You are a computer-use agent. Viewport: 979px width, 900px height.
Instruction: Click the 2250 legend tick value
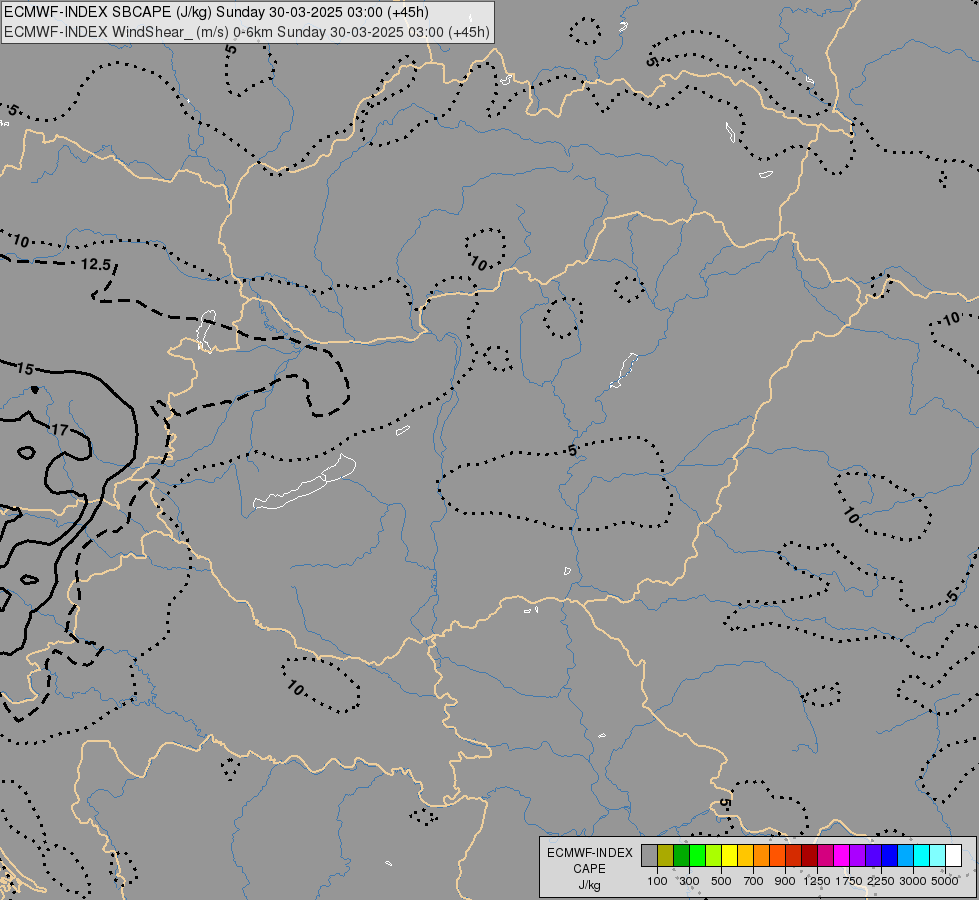(881, 881)
